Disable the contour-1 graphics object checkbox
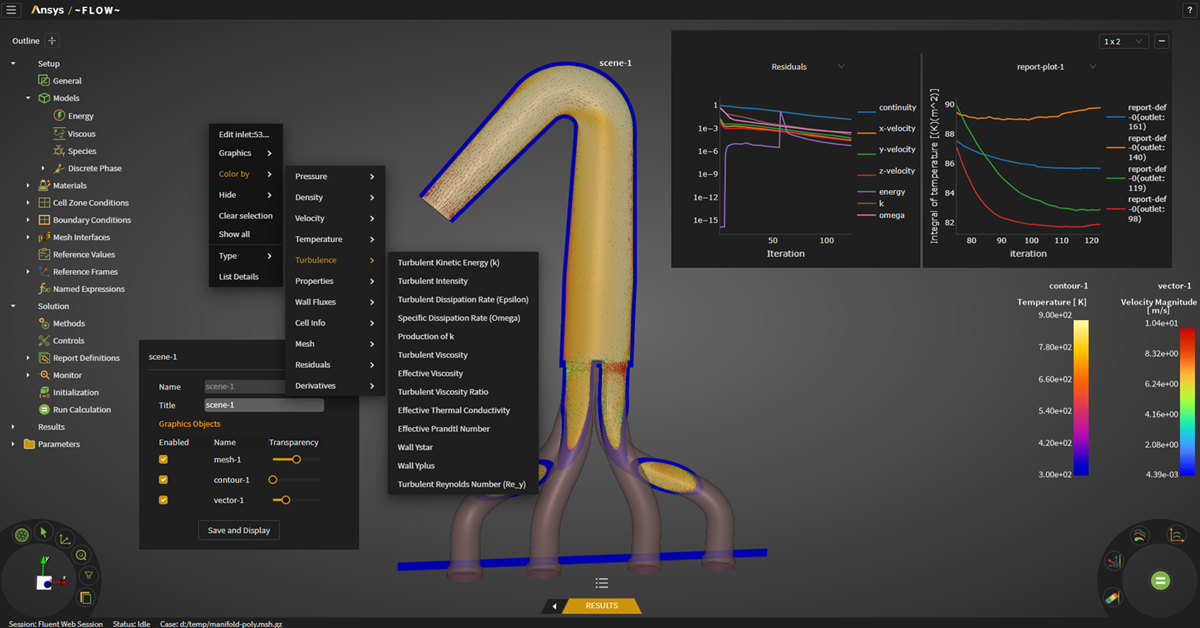Image resolution: width=1200 pixels, height=628 pixels. pyautogui.click(x=163, y=480)
